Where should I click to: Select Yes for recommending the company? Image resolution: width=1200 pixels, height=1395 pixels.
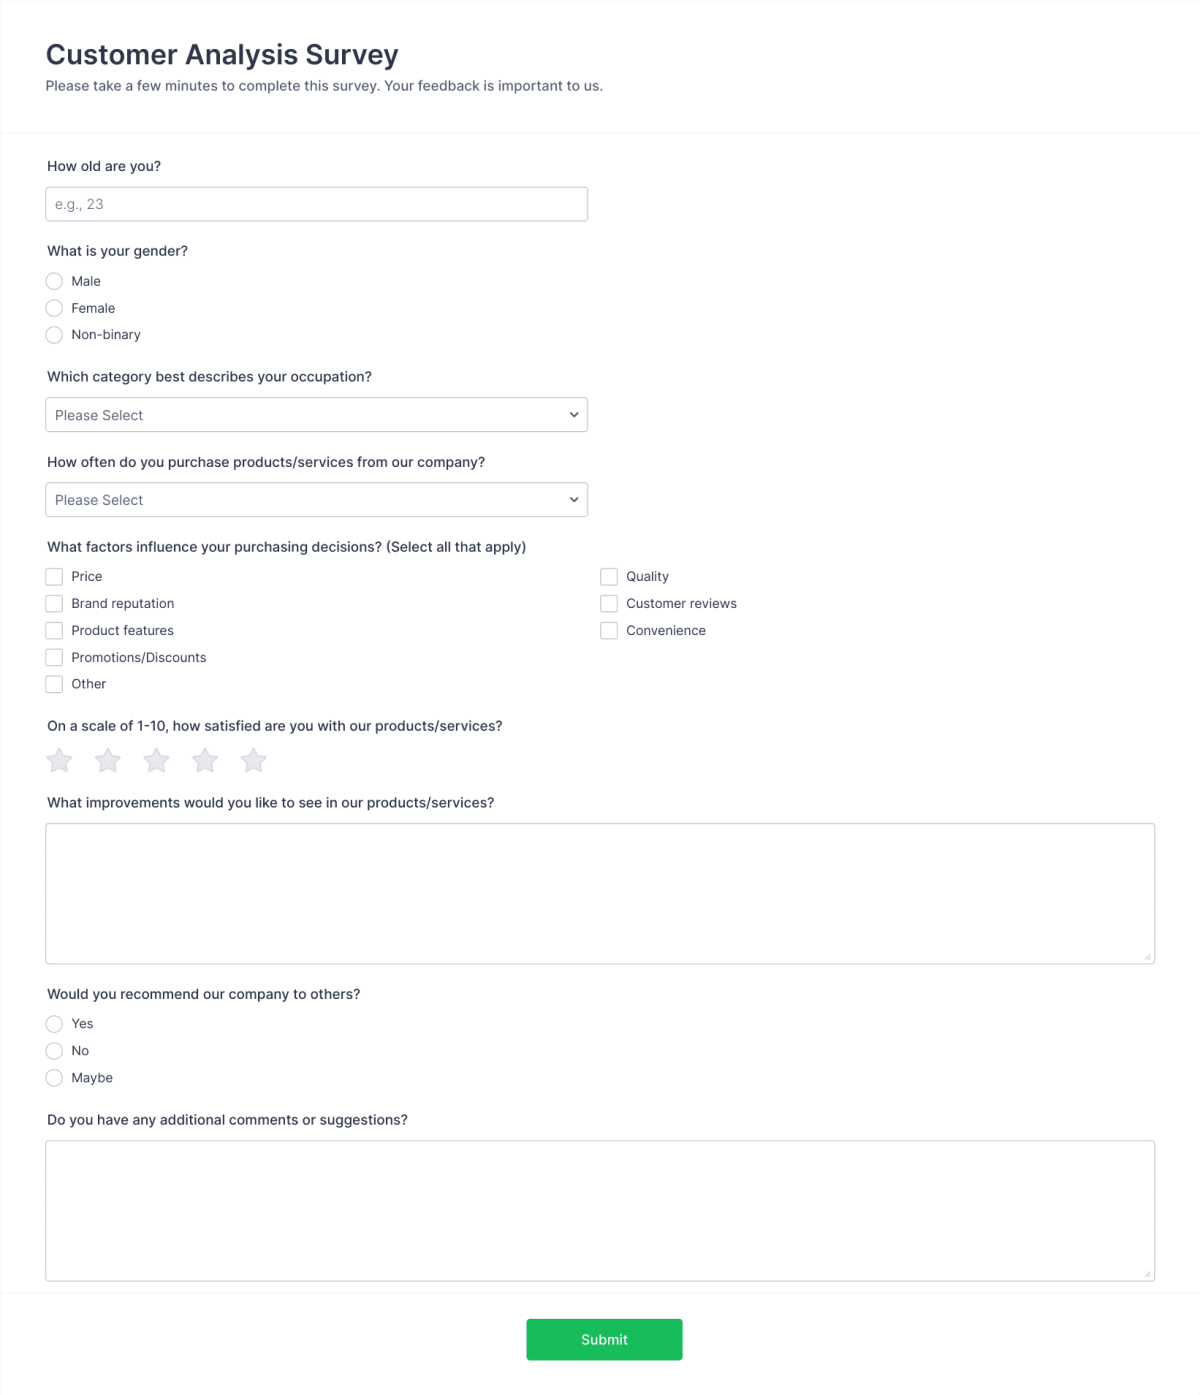tap(54, 1024)
